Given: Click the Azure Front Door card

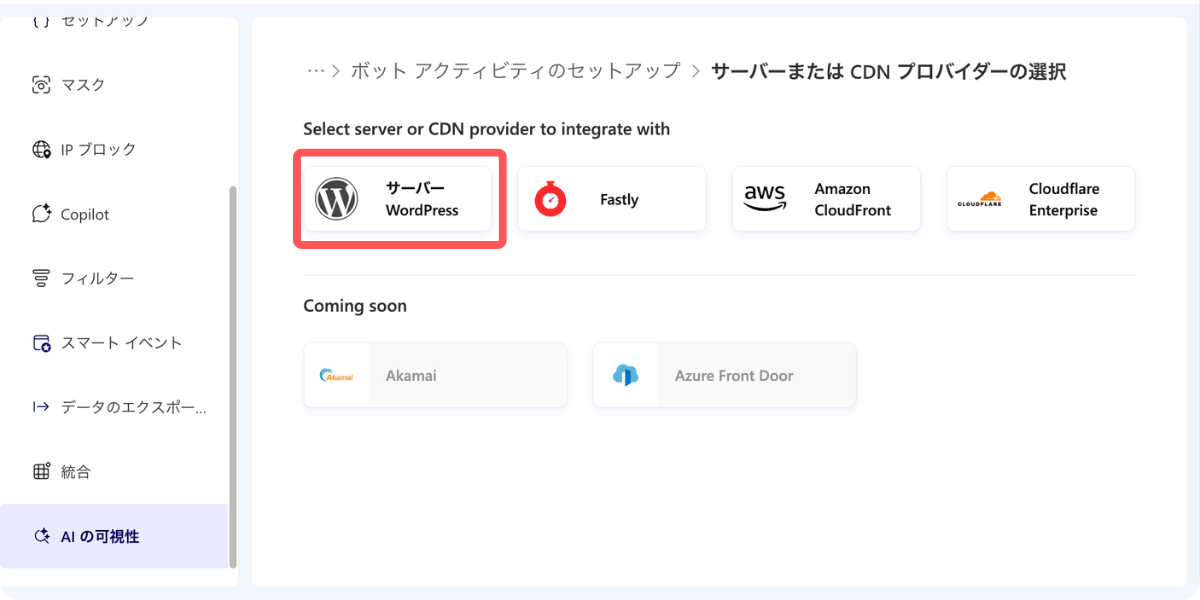Looking at the screenshot, I should pos(724,375).
